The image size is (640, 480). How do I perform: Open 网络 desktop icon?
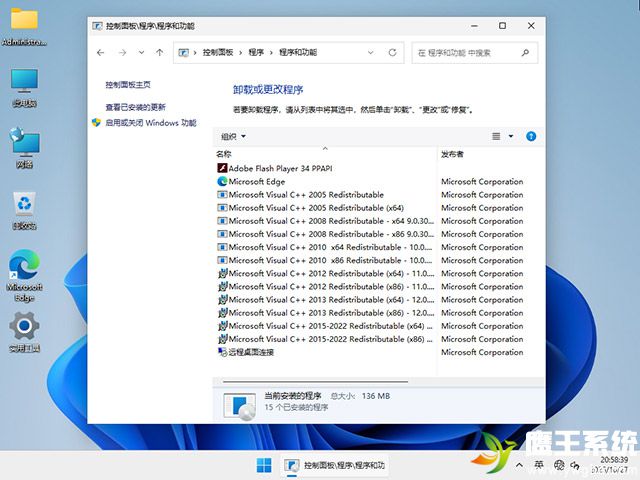click(x=24, y=148)
